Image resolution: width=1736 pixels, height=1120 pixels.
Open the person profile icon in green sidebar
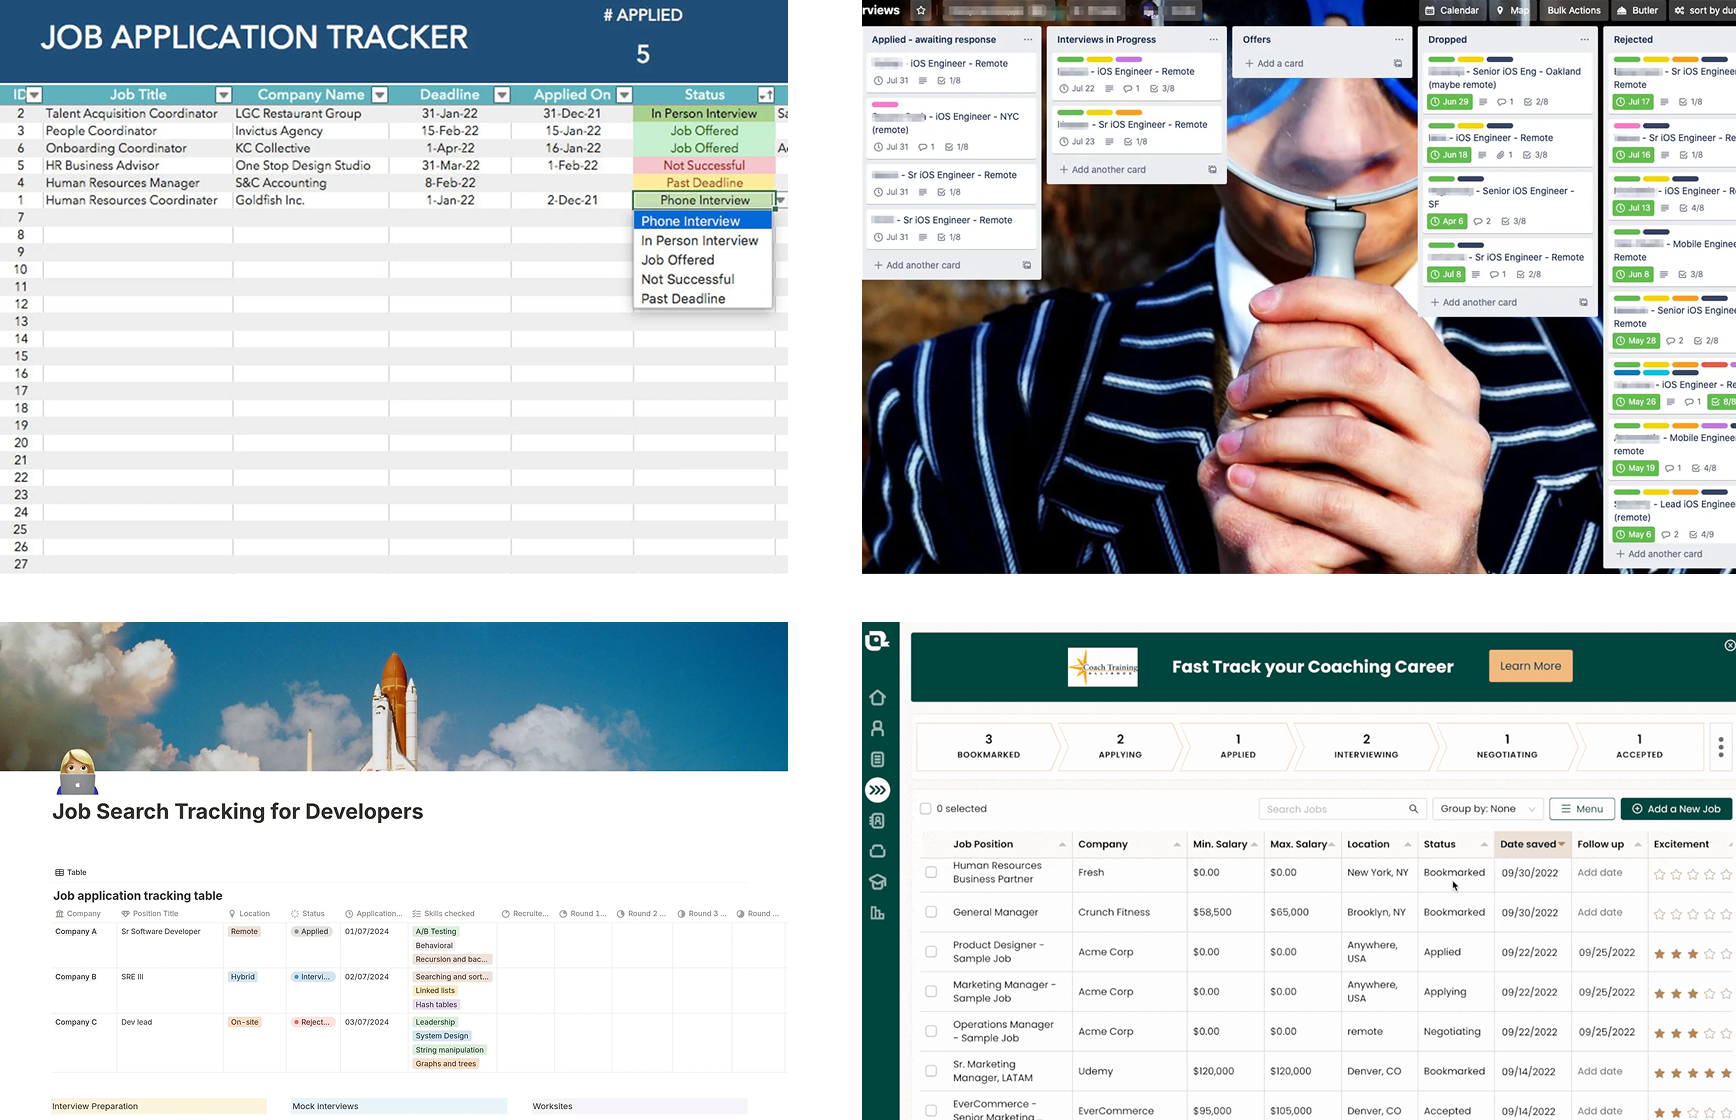[878, 729]
